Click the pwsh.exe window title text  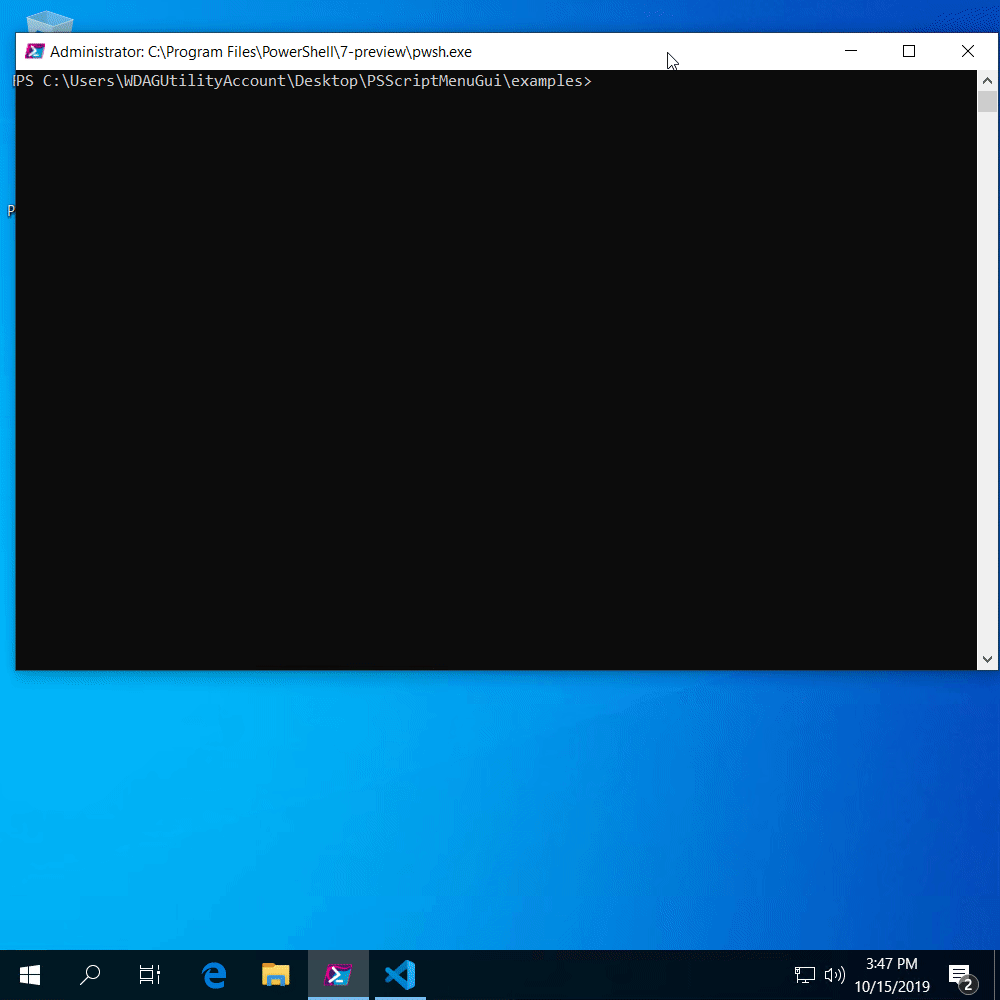tap(260, 52)
